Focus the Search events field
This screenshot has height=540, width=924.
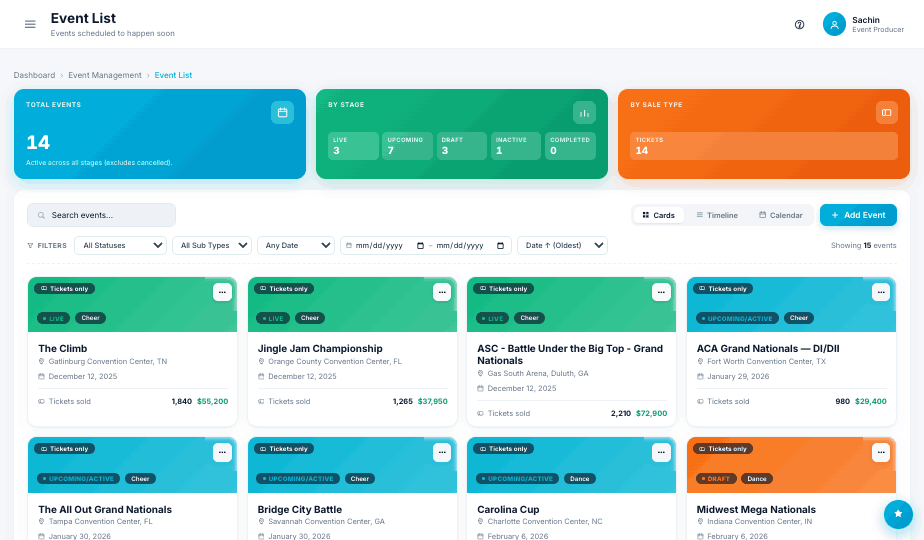pyautogui.click(x=101, y=215)
